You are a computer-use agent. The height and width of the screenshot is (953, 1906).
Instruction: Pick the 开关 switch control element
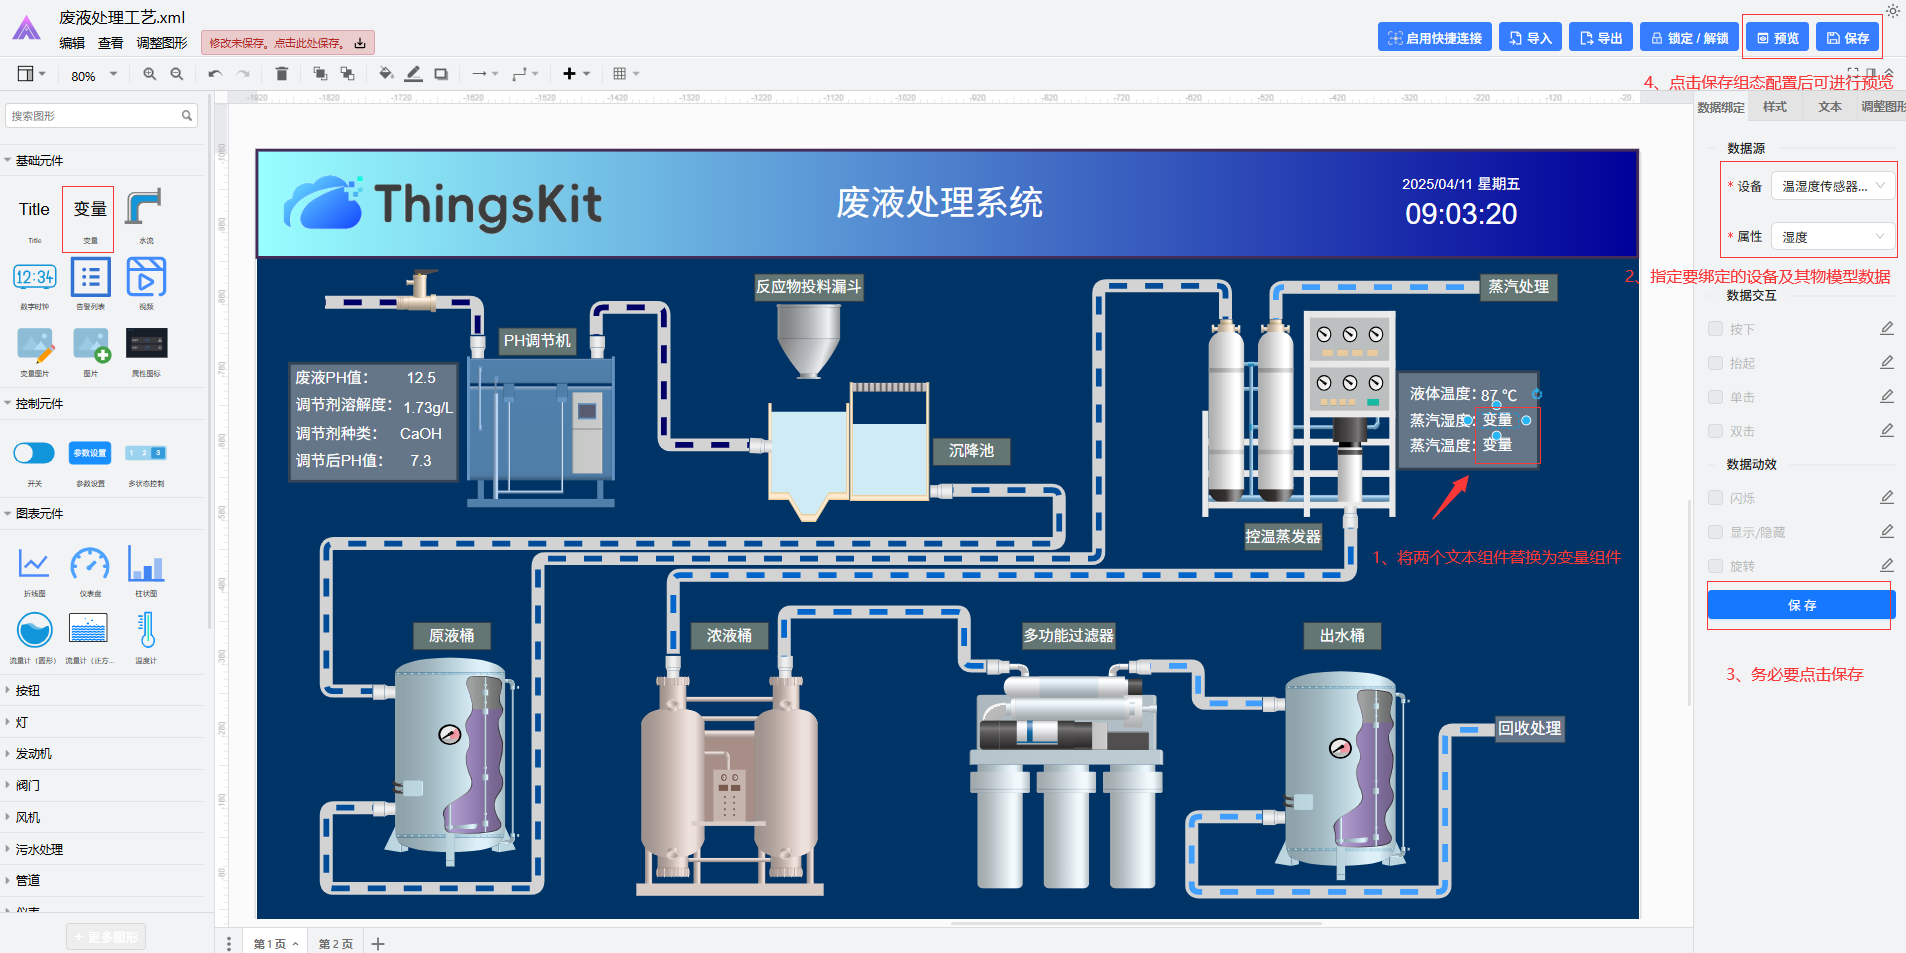(34, 461)
